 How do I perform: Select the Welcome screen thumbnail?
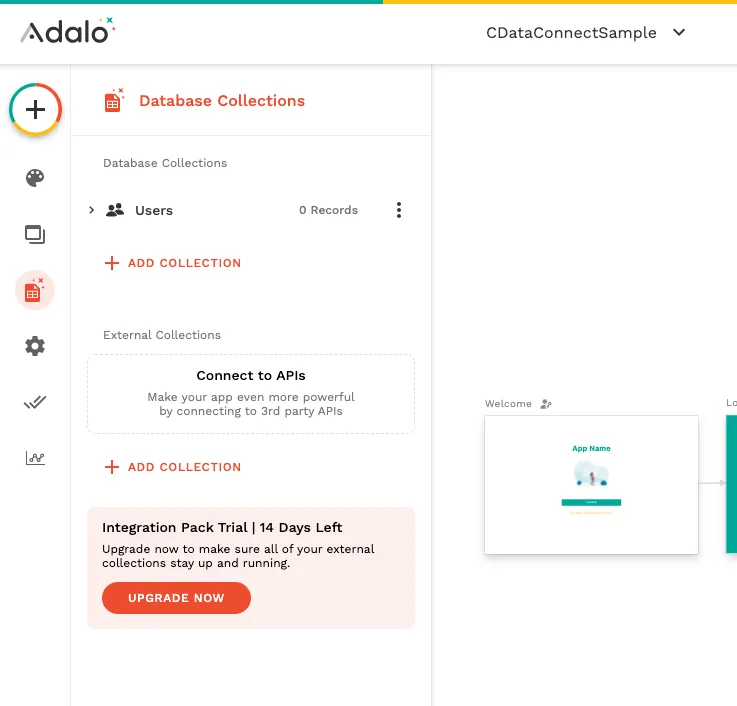tap(591, 484)
